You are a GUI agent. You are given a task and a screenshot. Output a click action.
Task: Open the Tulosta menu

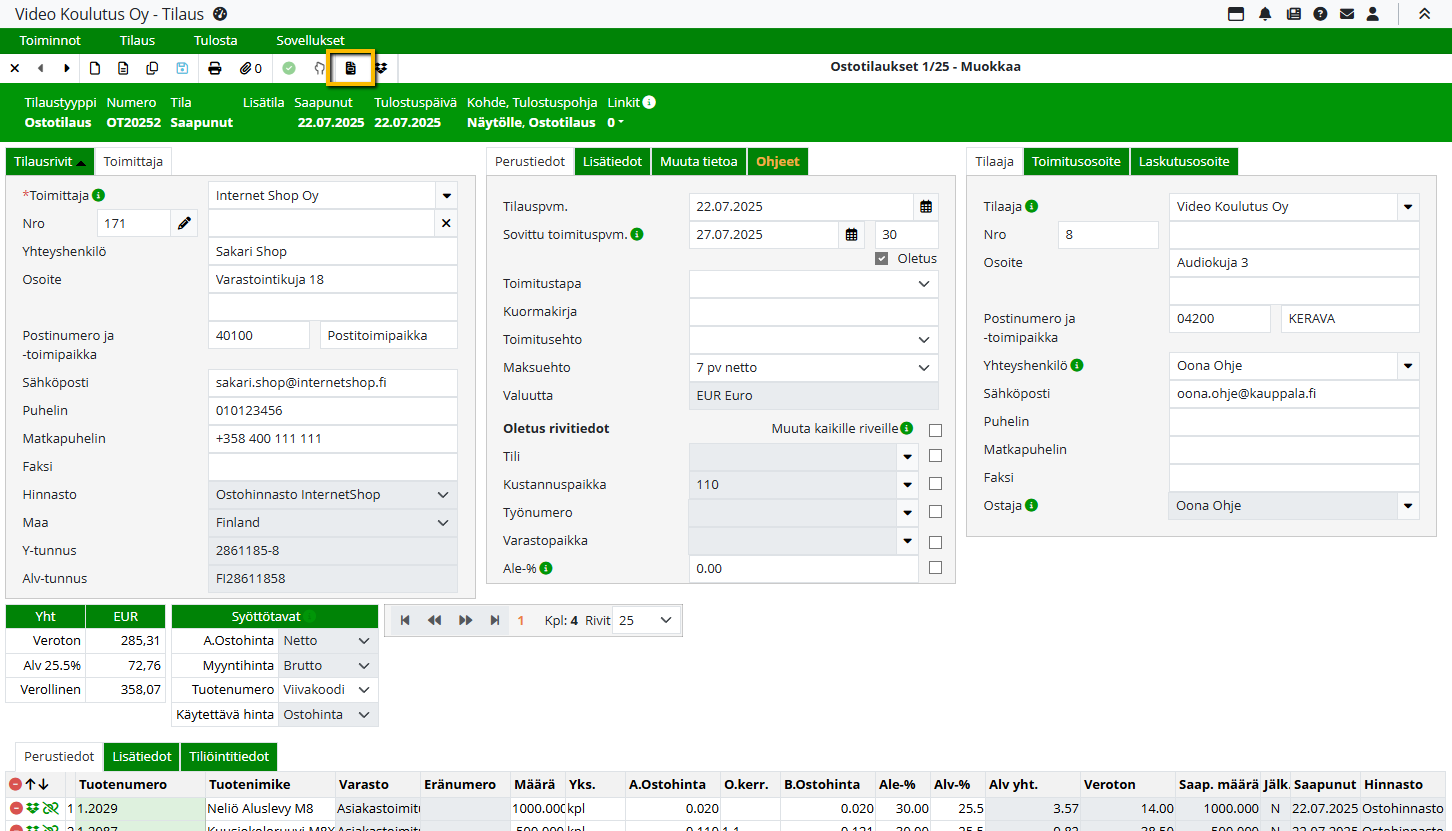pyautogui.click(x=215, y=41)
